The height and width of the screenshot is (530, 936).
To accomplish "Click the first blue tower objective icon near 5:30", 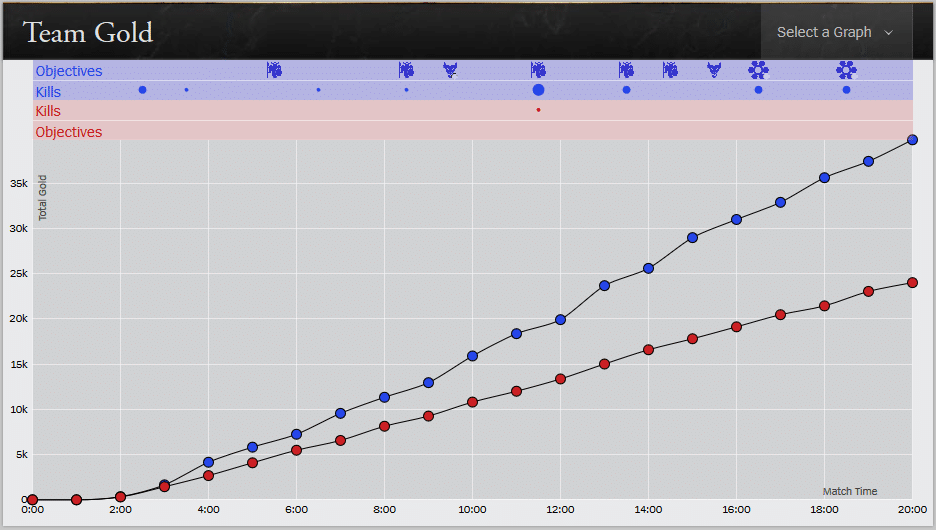I will point(274,70).
